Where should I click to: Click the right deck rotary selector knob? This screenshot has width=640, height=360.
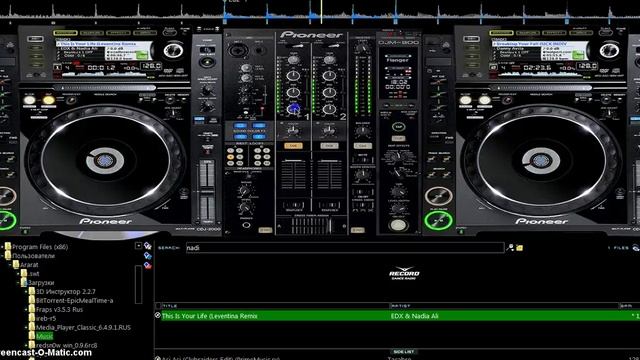(x=609, y=51)
